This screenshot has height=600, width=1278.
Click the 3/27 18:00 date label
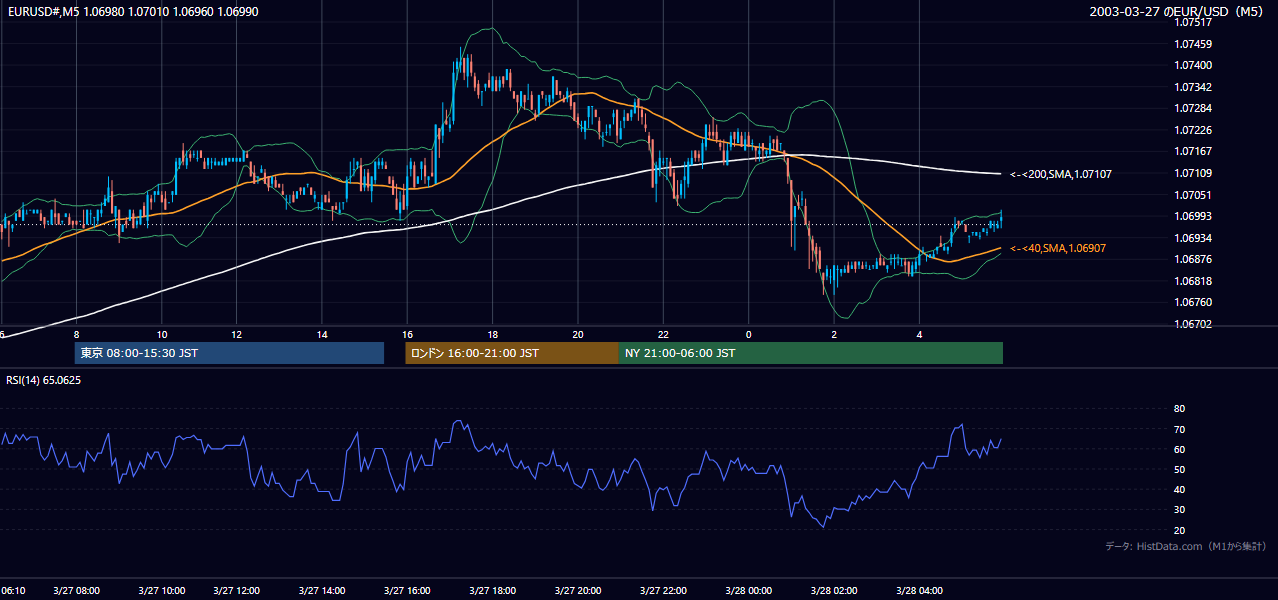tap(491, 591)
